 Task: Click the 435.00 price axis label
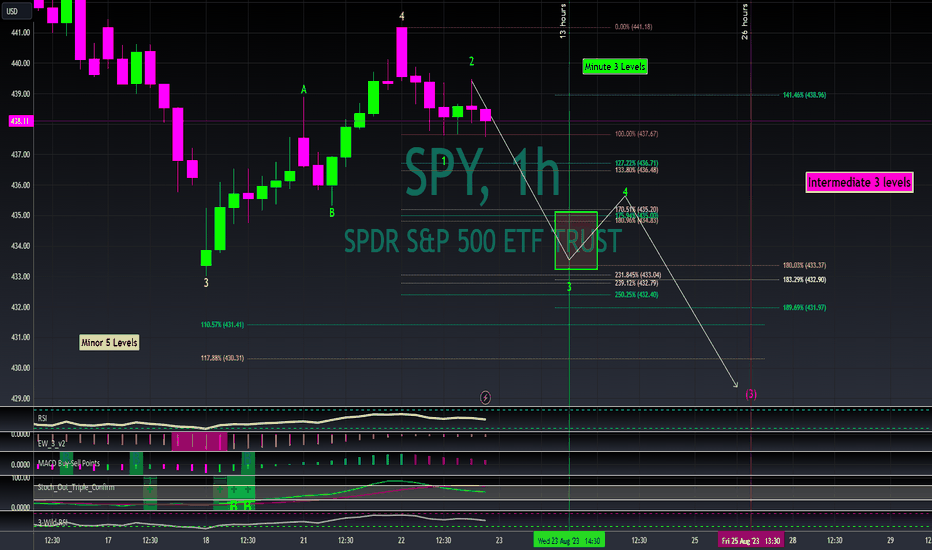click(x=20, y=215)
